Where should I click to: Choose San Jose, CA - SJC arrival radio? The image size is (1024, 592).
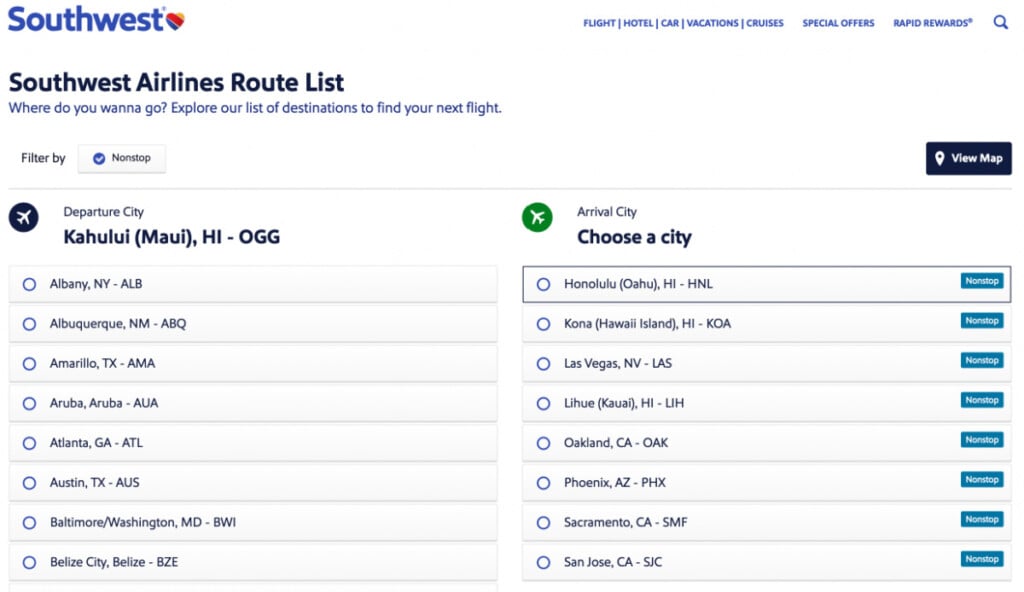click(x=543, y=563)
